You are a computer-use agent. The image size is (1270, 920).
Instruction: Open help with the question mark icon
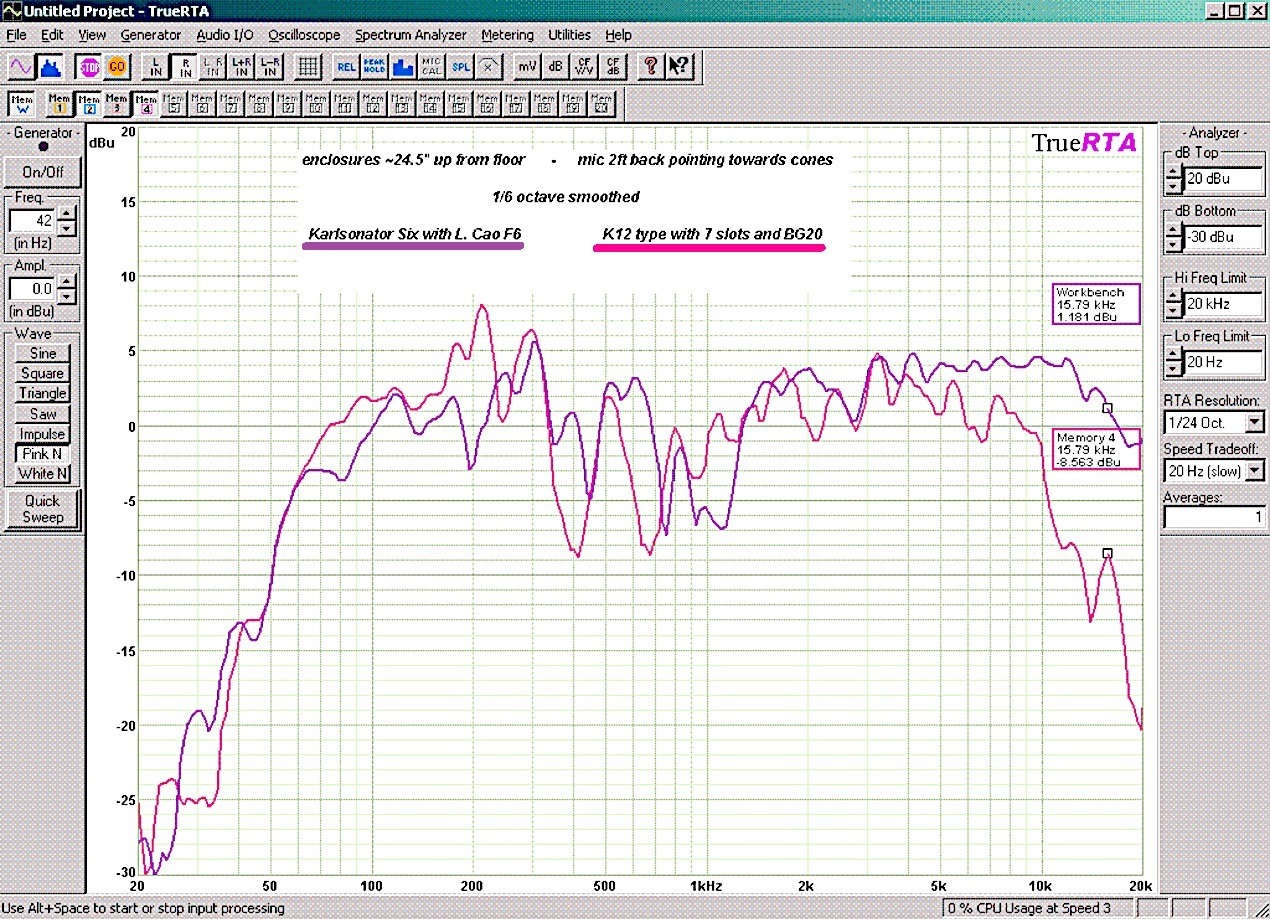pyautogui.click(x=651, y=67)
